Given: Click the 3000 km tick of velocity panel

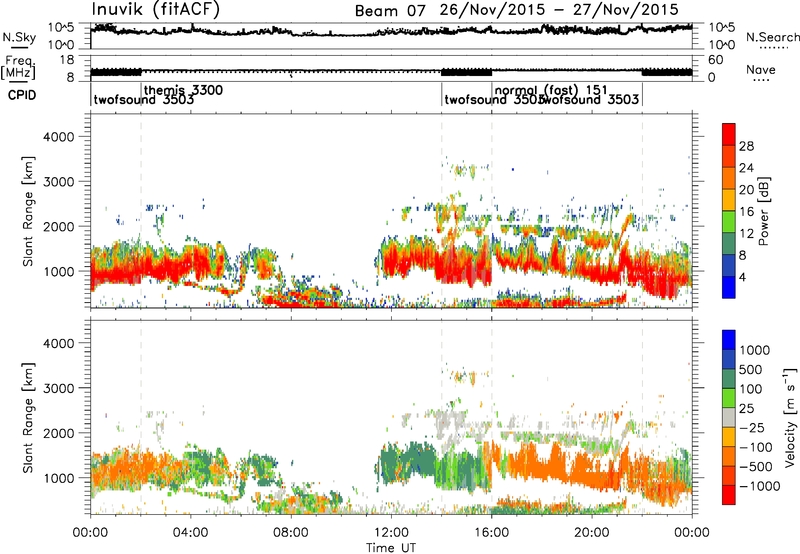Looking at the screenshot, I should click(58, 388).
